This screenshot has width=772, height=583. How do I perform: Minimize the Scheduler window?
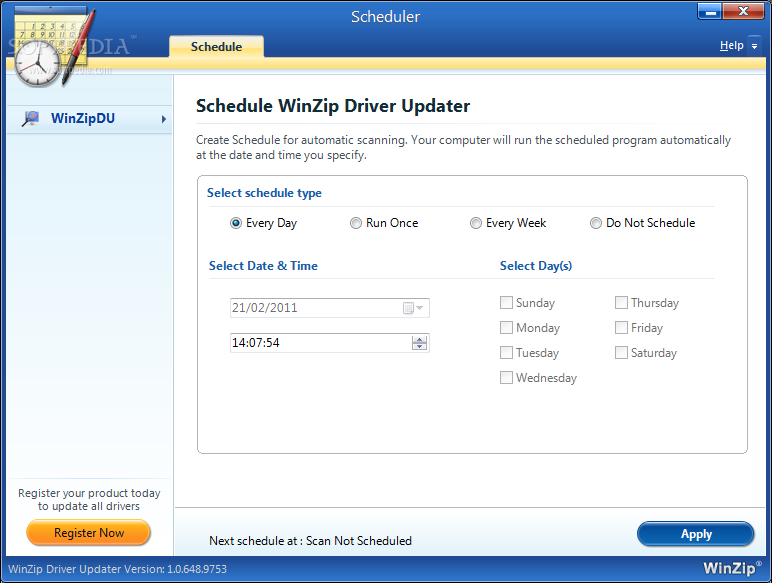click(x=710, y=12)
